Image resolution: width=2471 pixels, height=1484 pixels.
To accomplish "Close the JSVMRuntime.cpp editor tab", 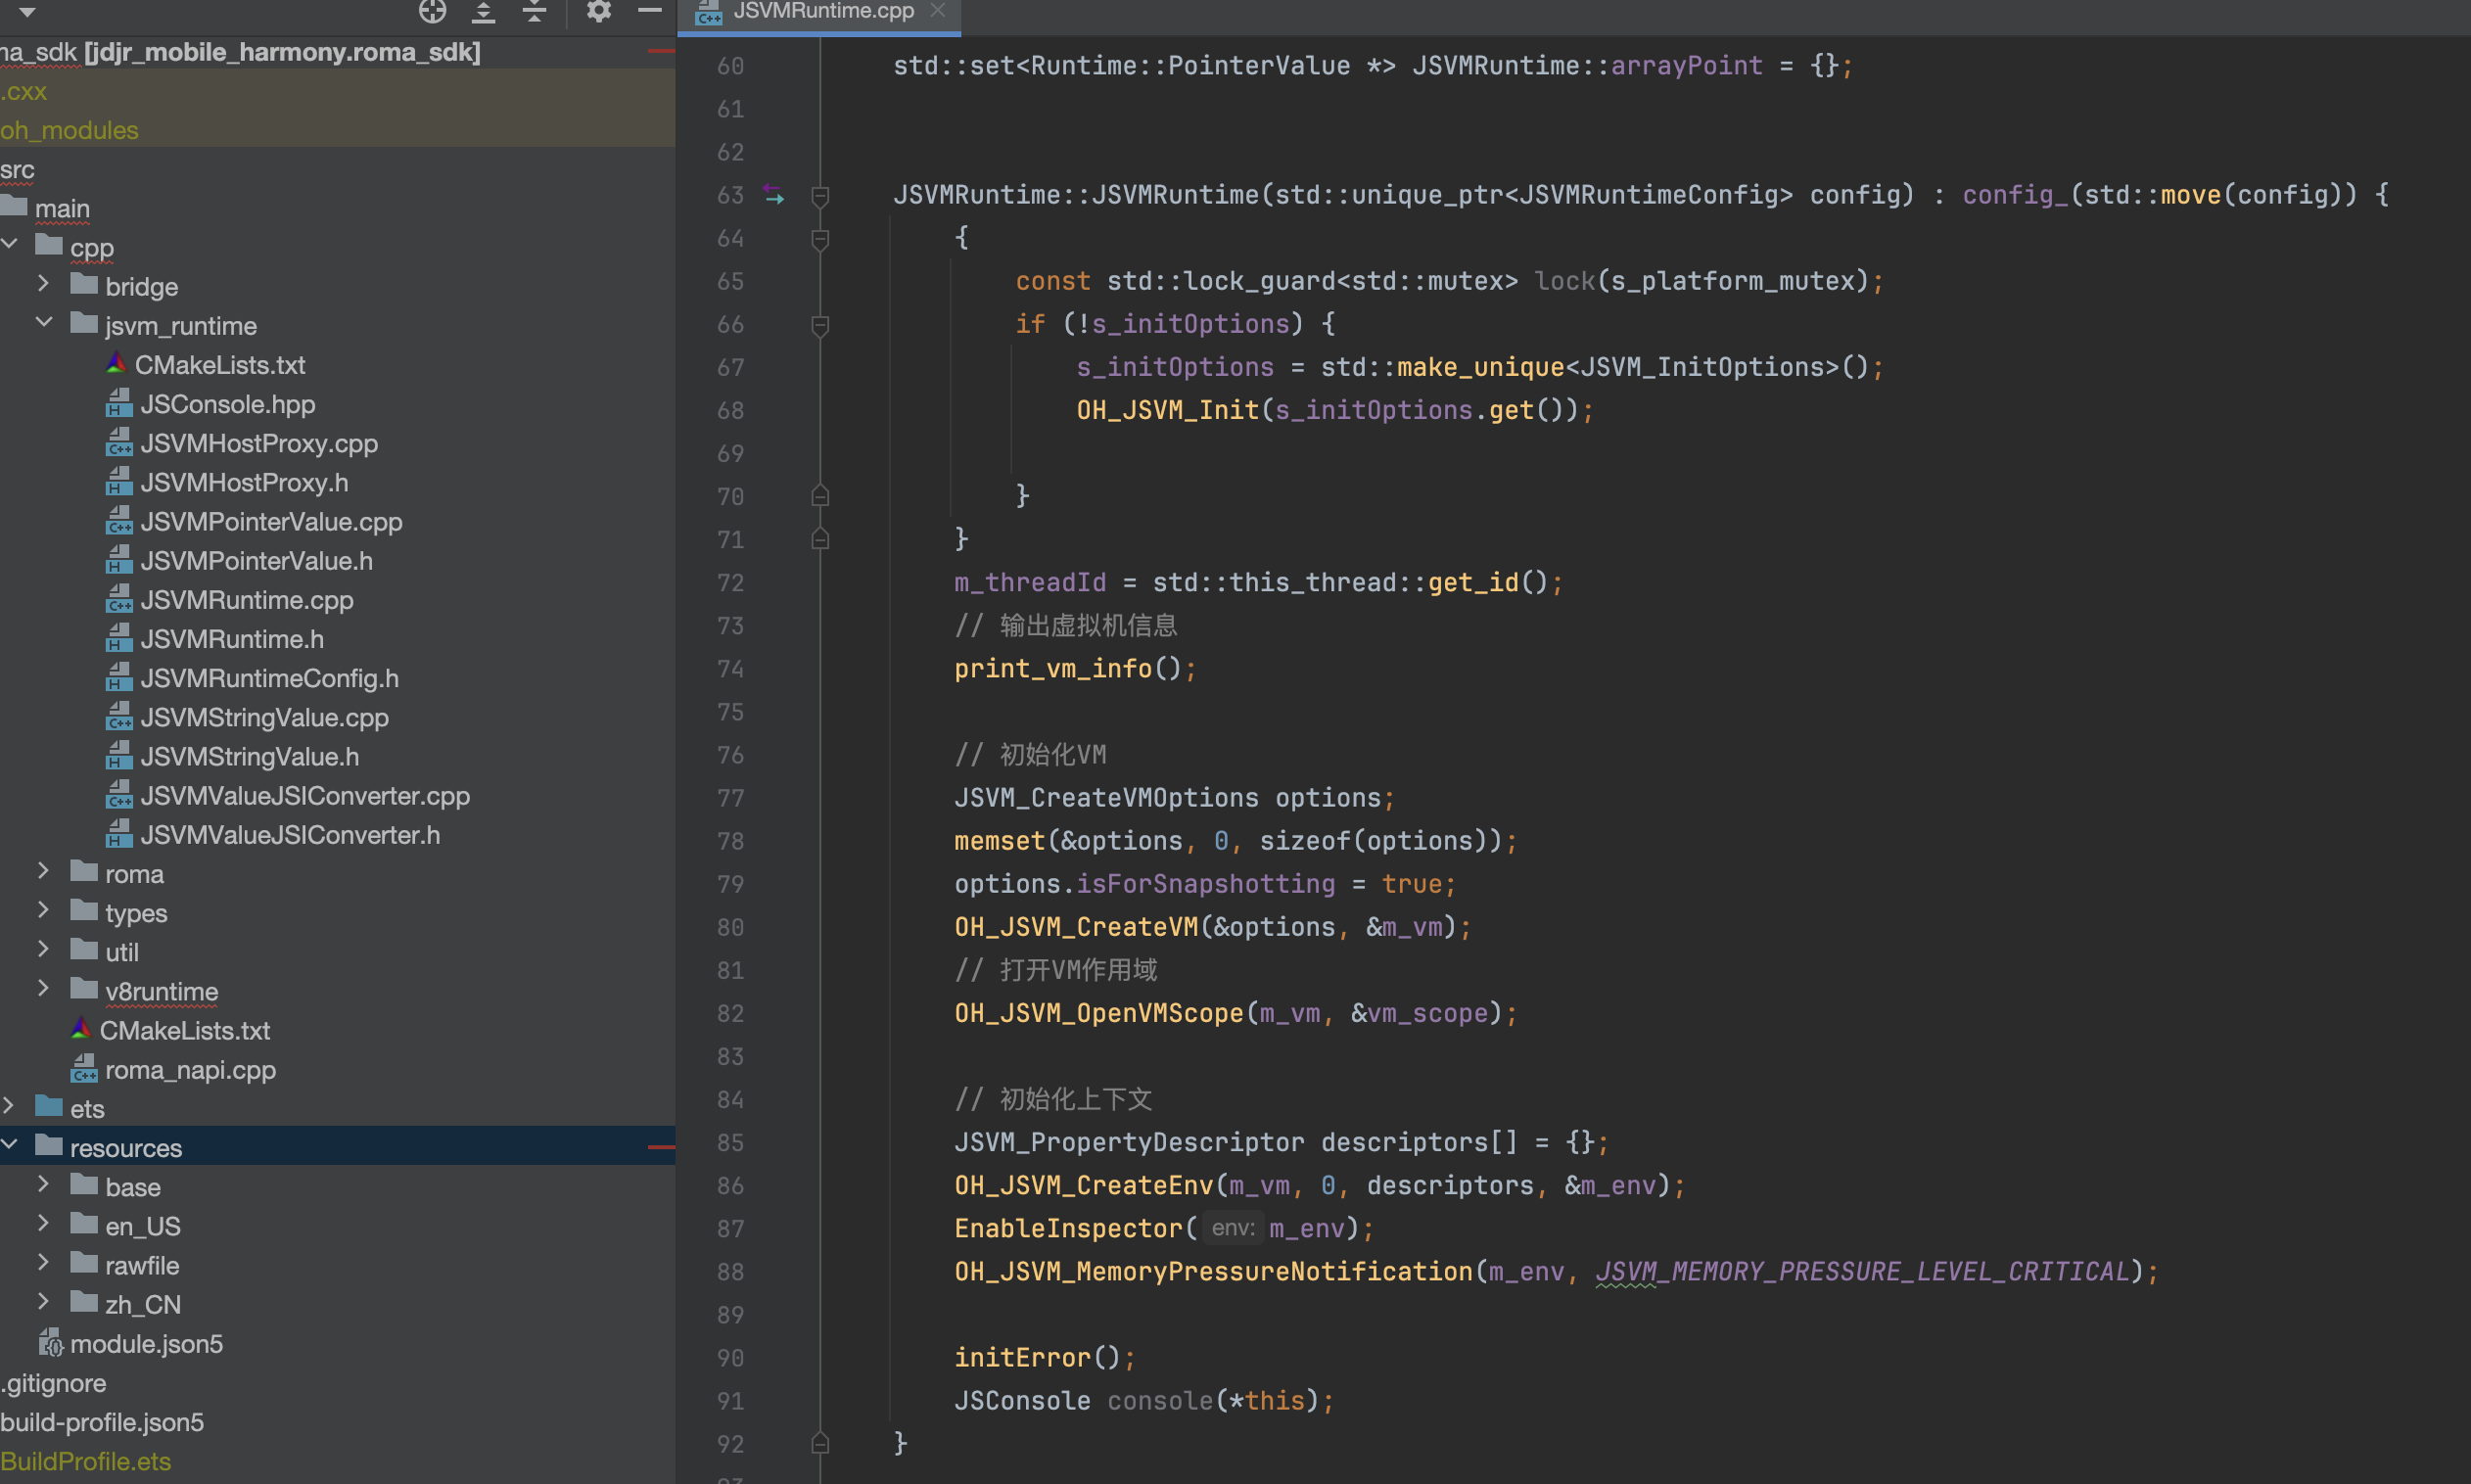I will coord(937,10).
